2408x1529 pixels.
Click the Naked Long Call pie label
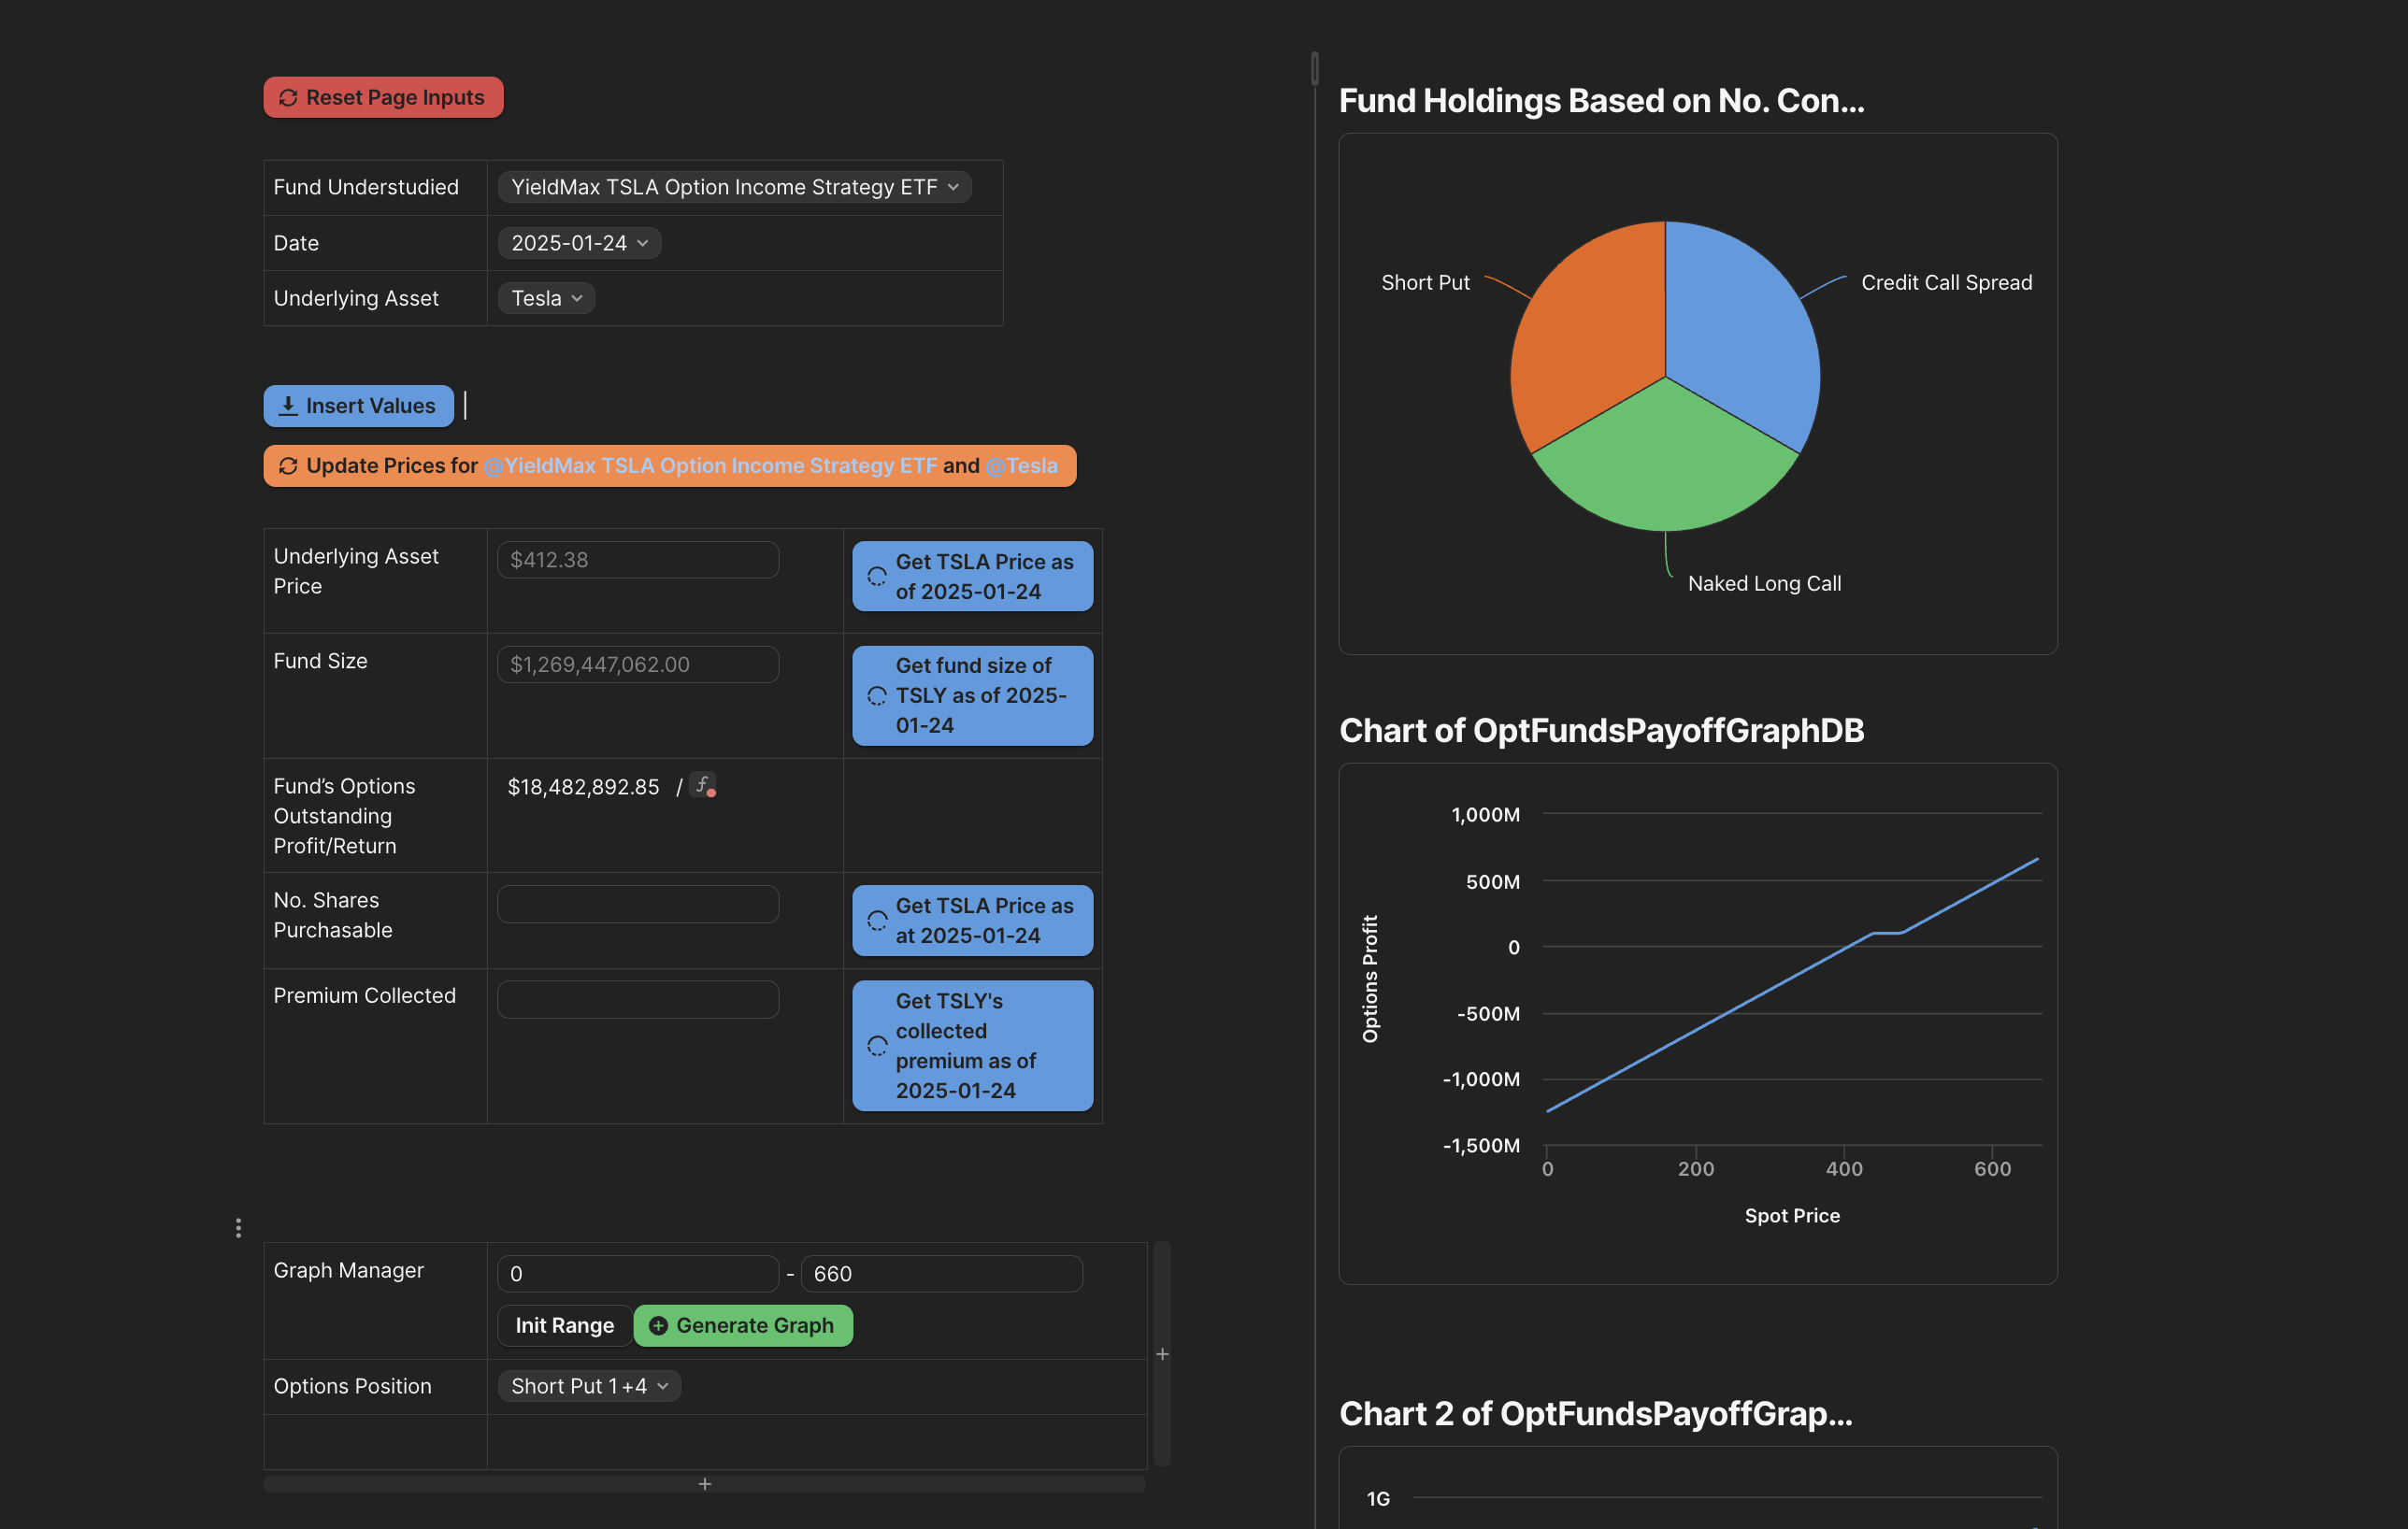[1764, 584]
